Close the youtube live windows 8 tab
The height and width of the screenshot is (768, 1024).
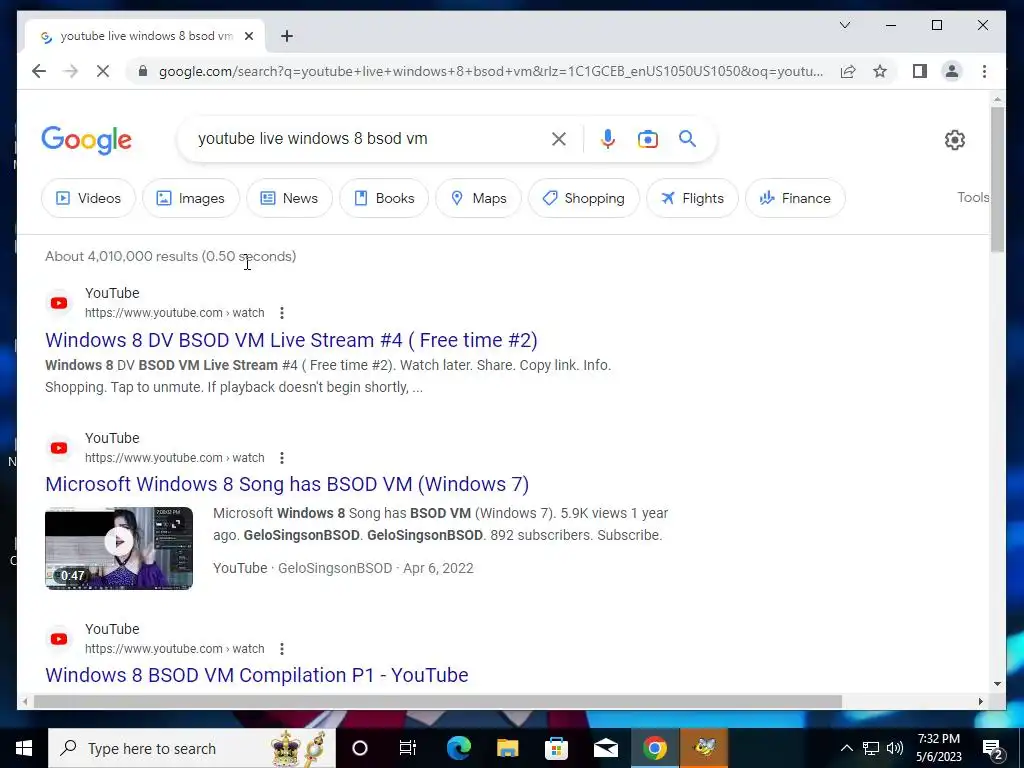point(249,36)
